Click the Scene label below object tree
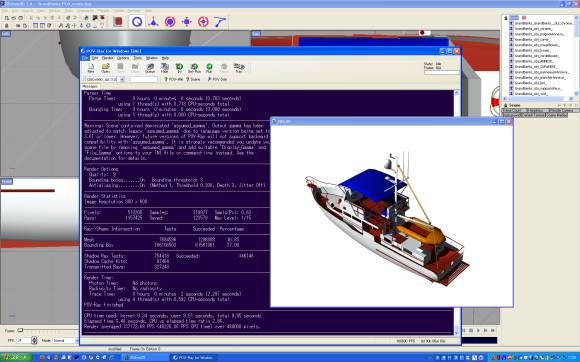The image size is (580, 362). (x=515, y=105)
